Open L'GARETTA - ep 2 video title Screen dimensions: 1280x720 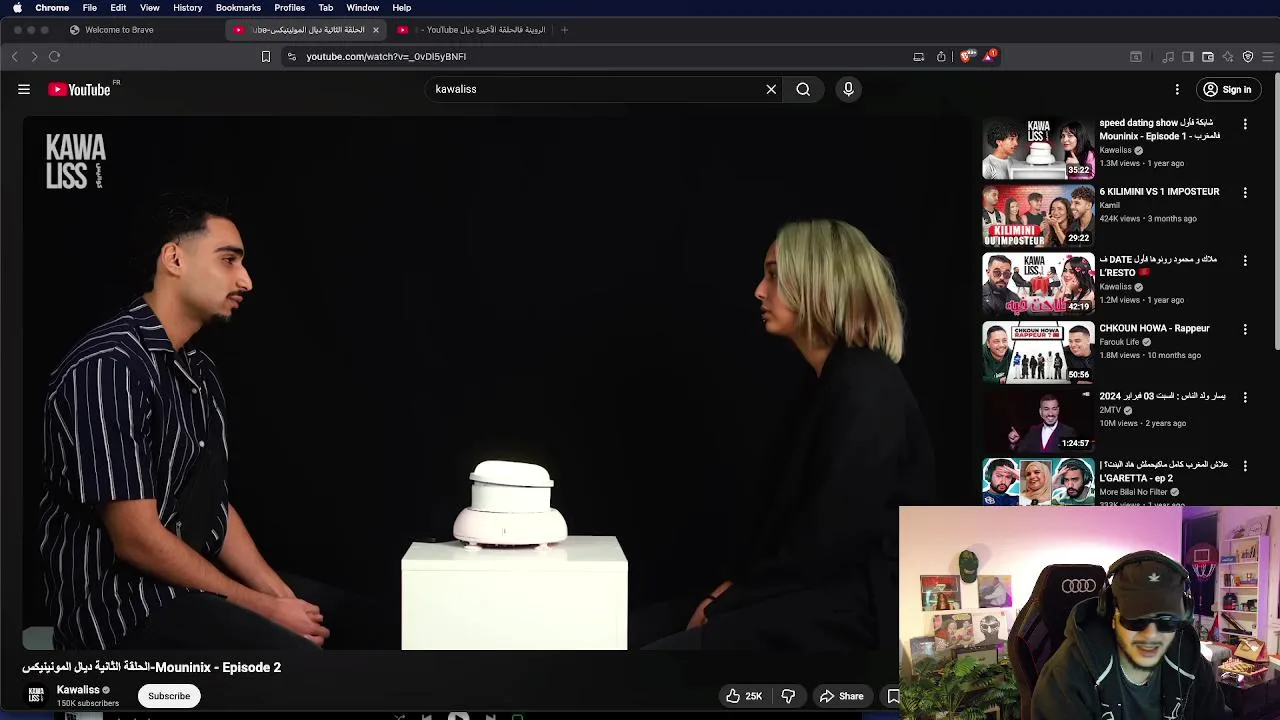pyautogui.click(x=1163, y=471)
